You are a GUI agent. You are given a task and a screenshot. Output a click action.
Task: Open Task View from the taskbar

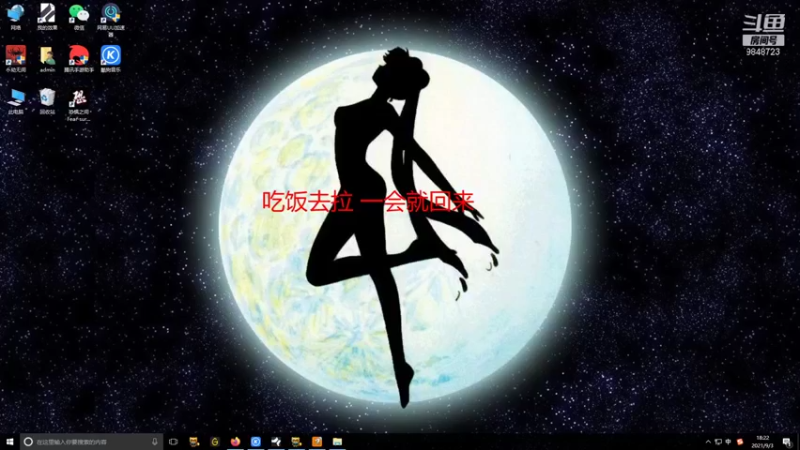173,442
